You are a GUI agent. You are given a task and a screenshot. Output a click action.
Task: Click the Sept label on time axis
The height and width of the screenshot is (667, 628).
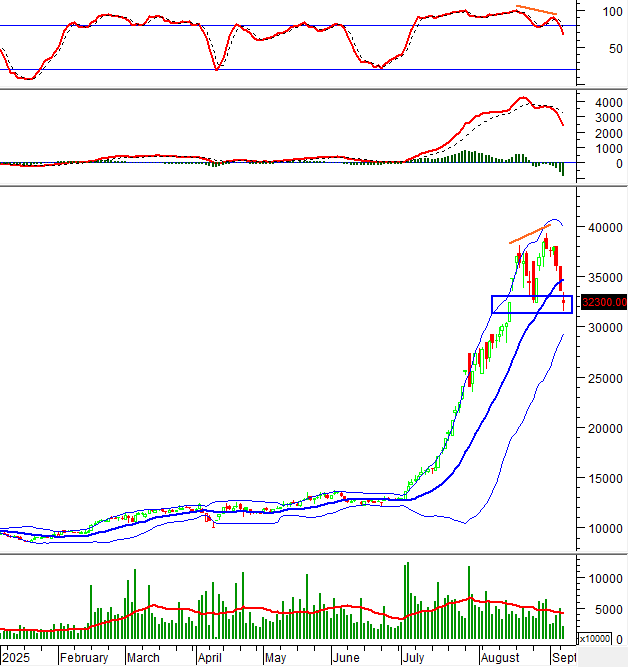pyautogui.click(x=564, y=658)
